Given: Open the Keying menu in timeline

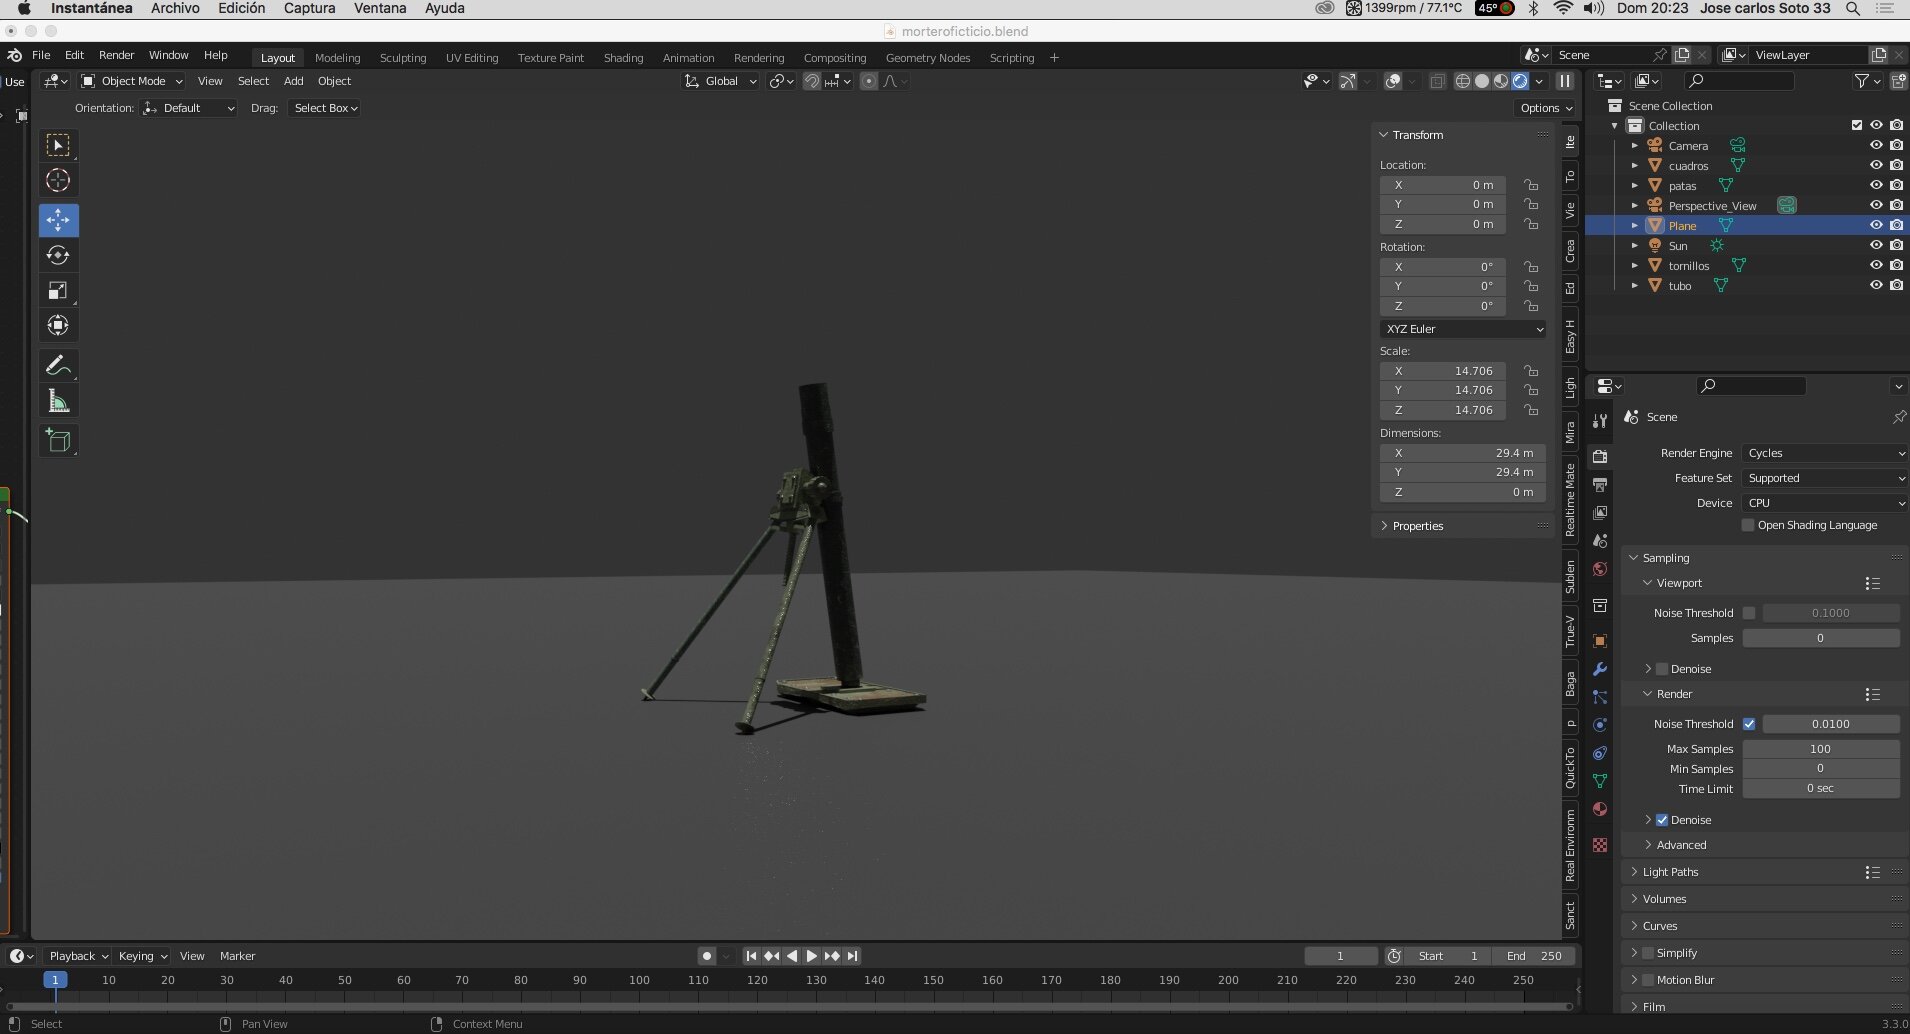Looking at the screenshot, I should coord(141,956).
